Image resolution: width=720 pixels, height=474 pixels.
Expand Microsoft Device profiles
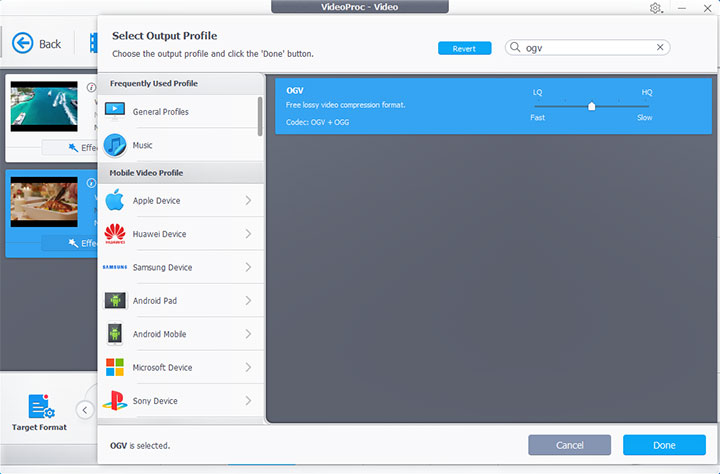click(248, 367)
